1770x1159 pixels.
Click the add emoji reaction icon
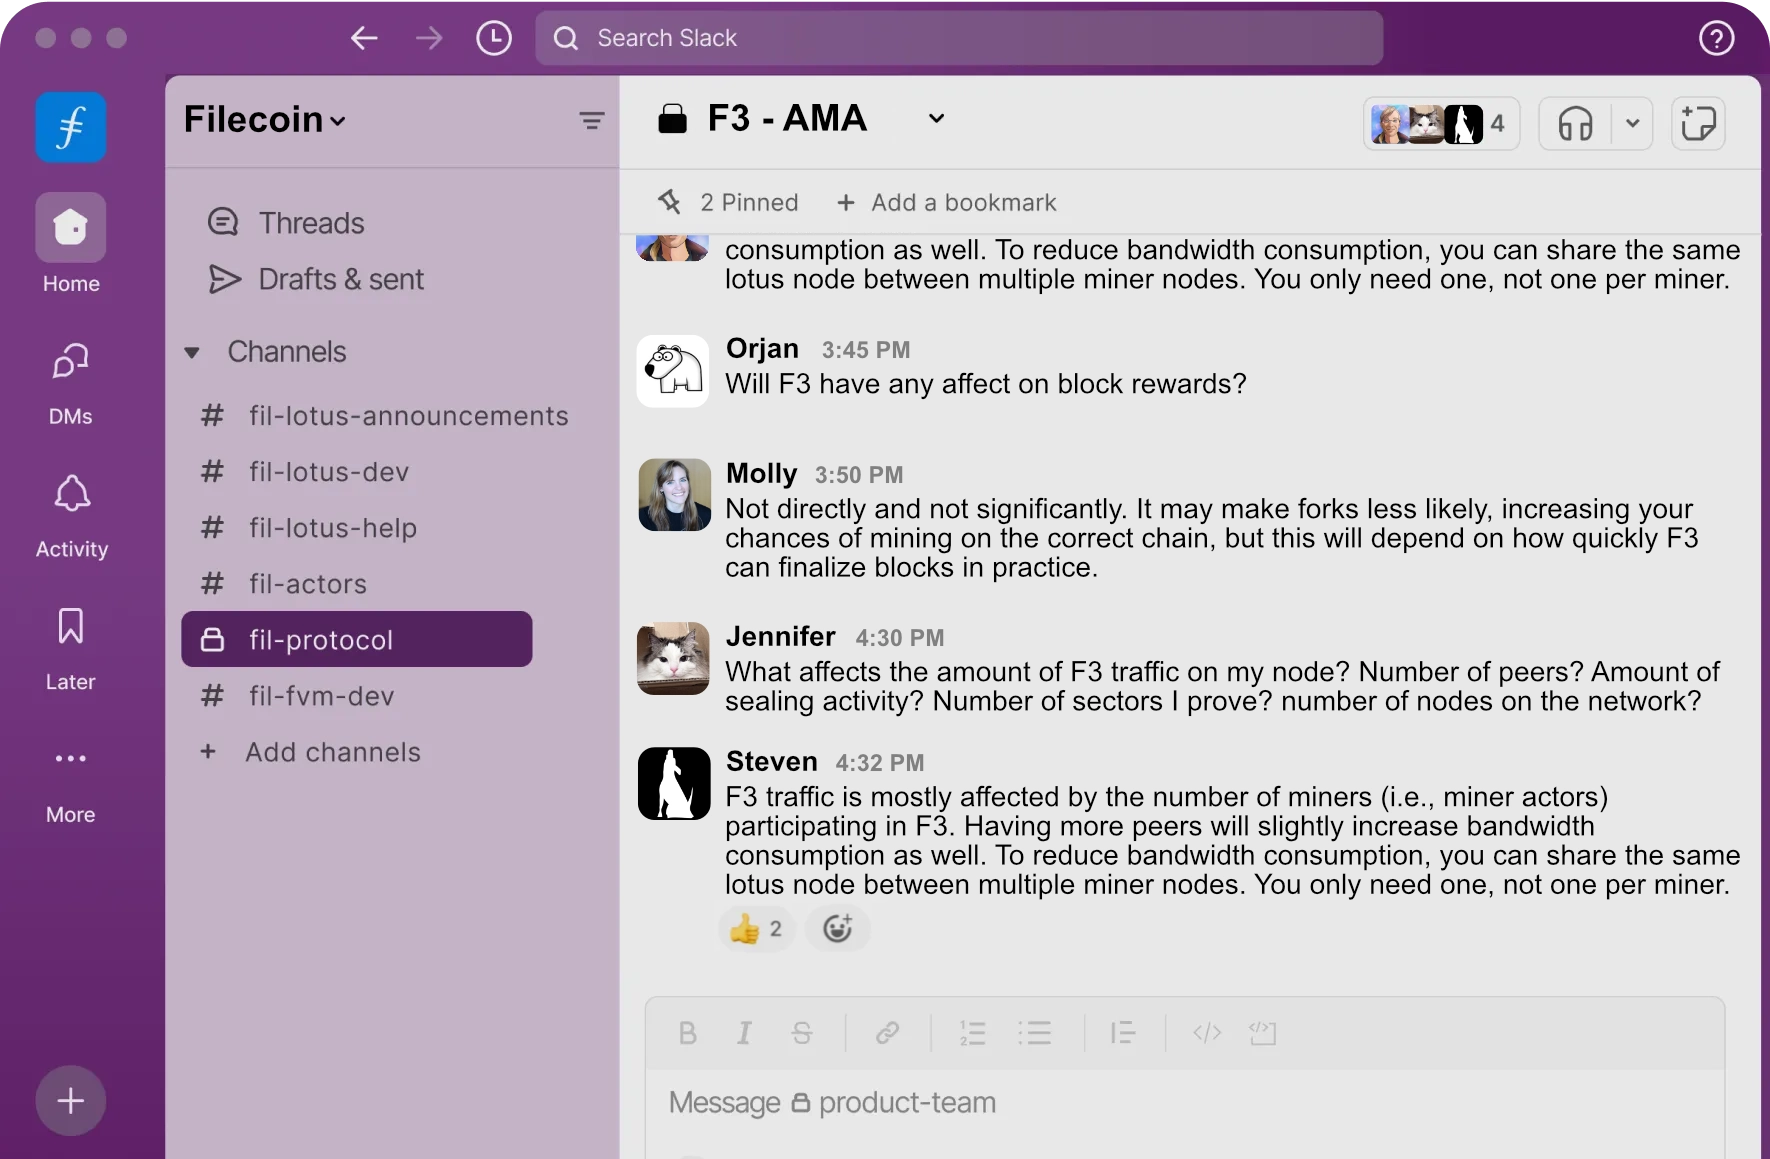pos(837,929)
